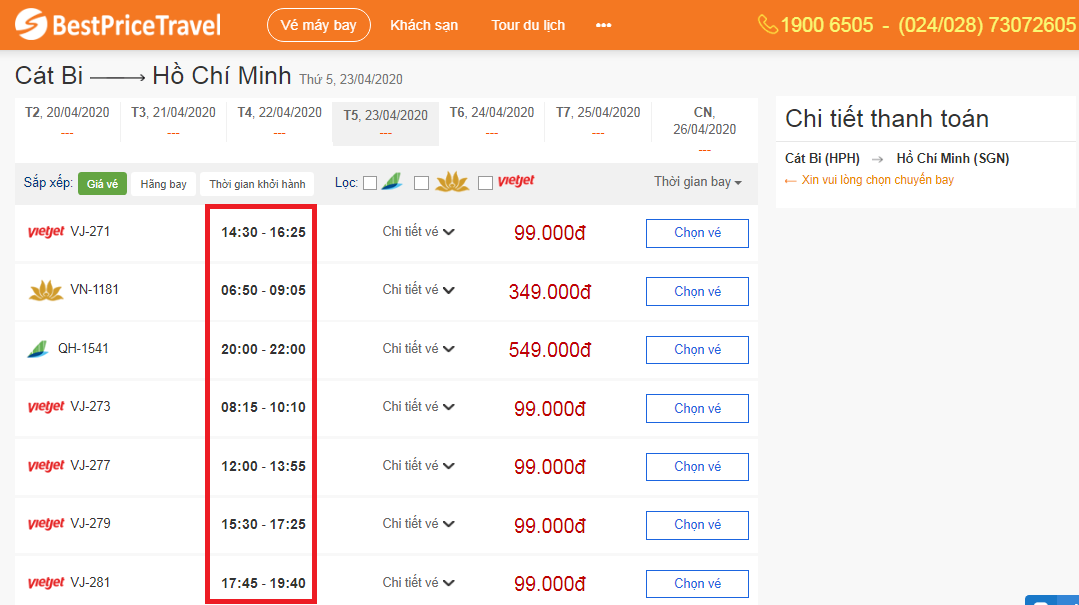Screen dimensions: 1079x605
Task: Tick the Vietjet filter checkbox
Action: click(486, 183)
